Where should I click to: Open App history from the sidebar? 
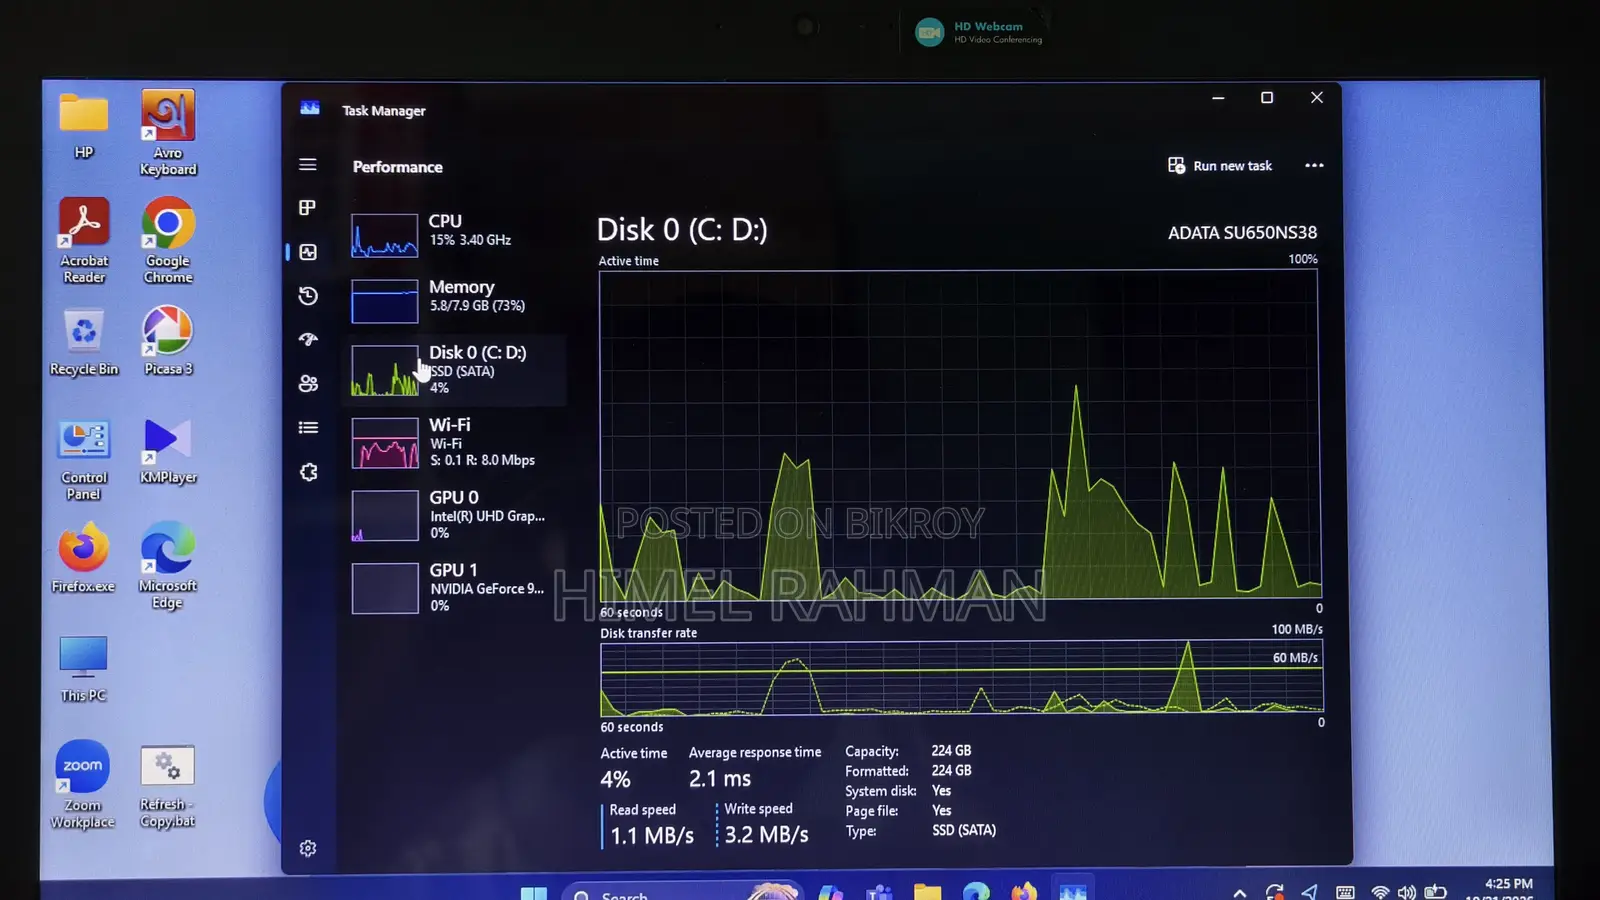(x=308, y=296)
